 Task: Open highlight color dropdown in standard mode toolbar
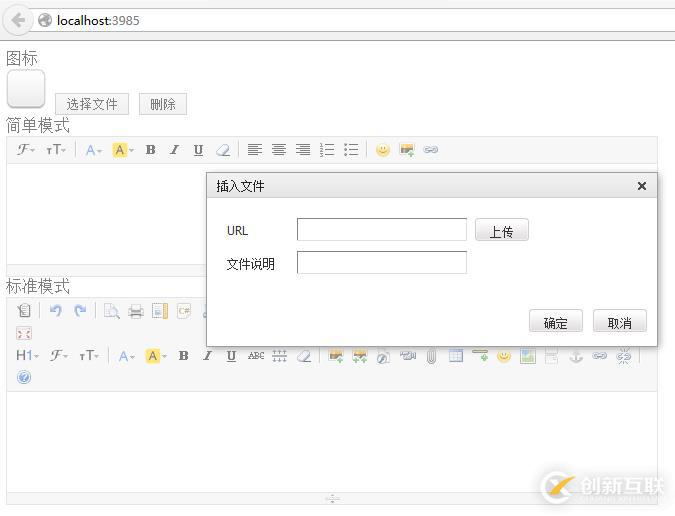156,356
